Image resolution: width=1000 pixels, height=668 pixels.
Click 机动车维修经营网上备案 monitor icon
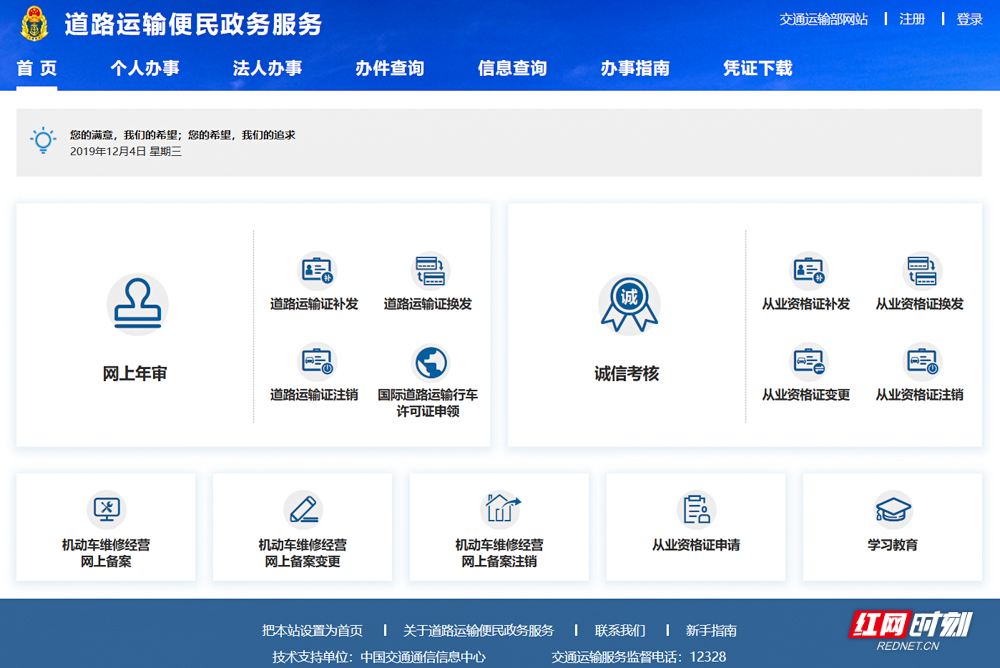coord(106,509)
